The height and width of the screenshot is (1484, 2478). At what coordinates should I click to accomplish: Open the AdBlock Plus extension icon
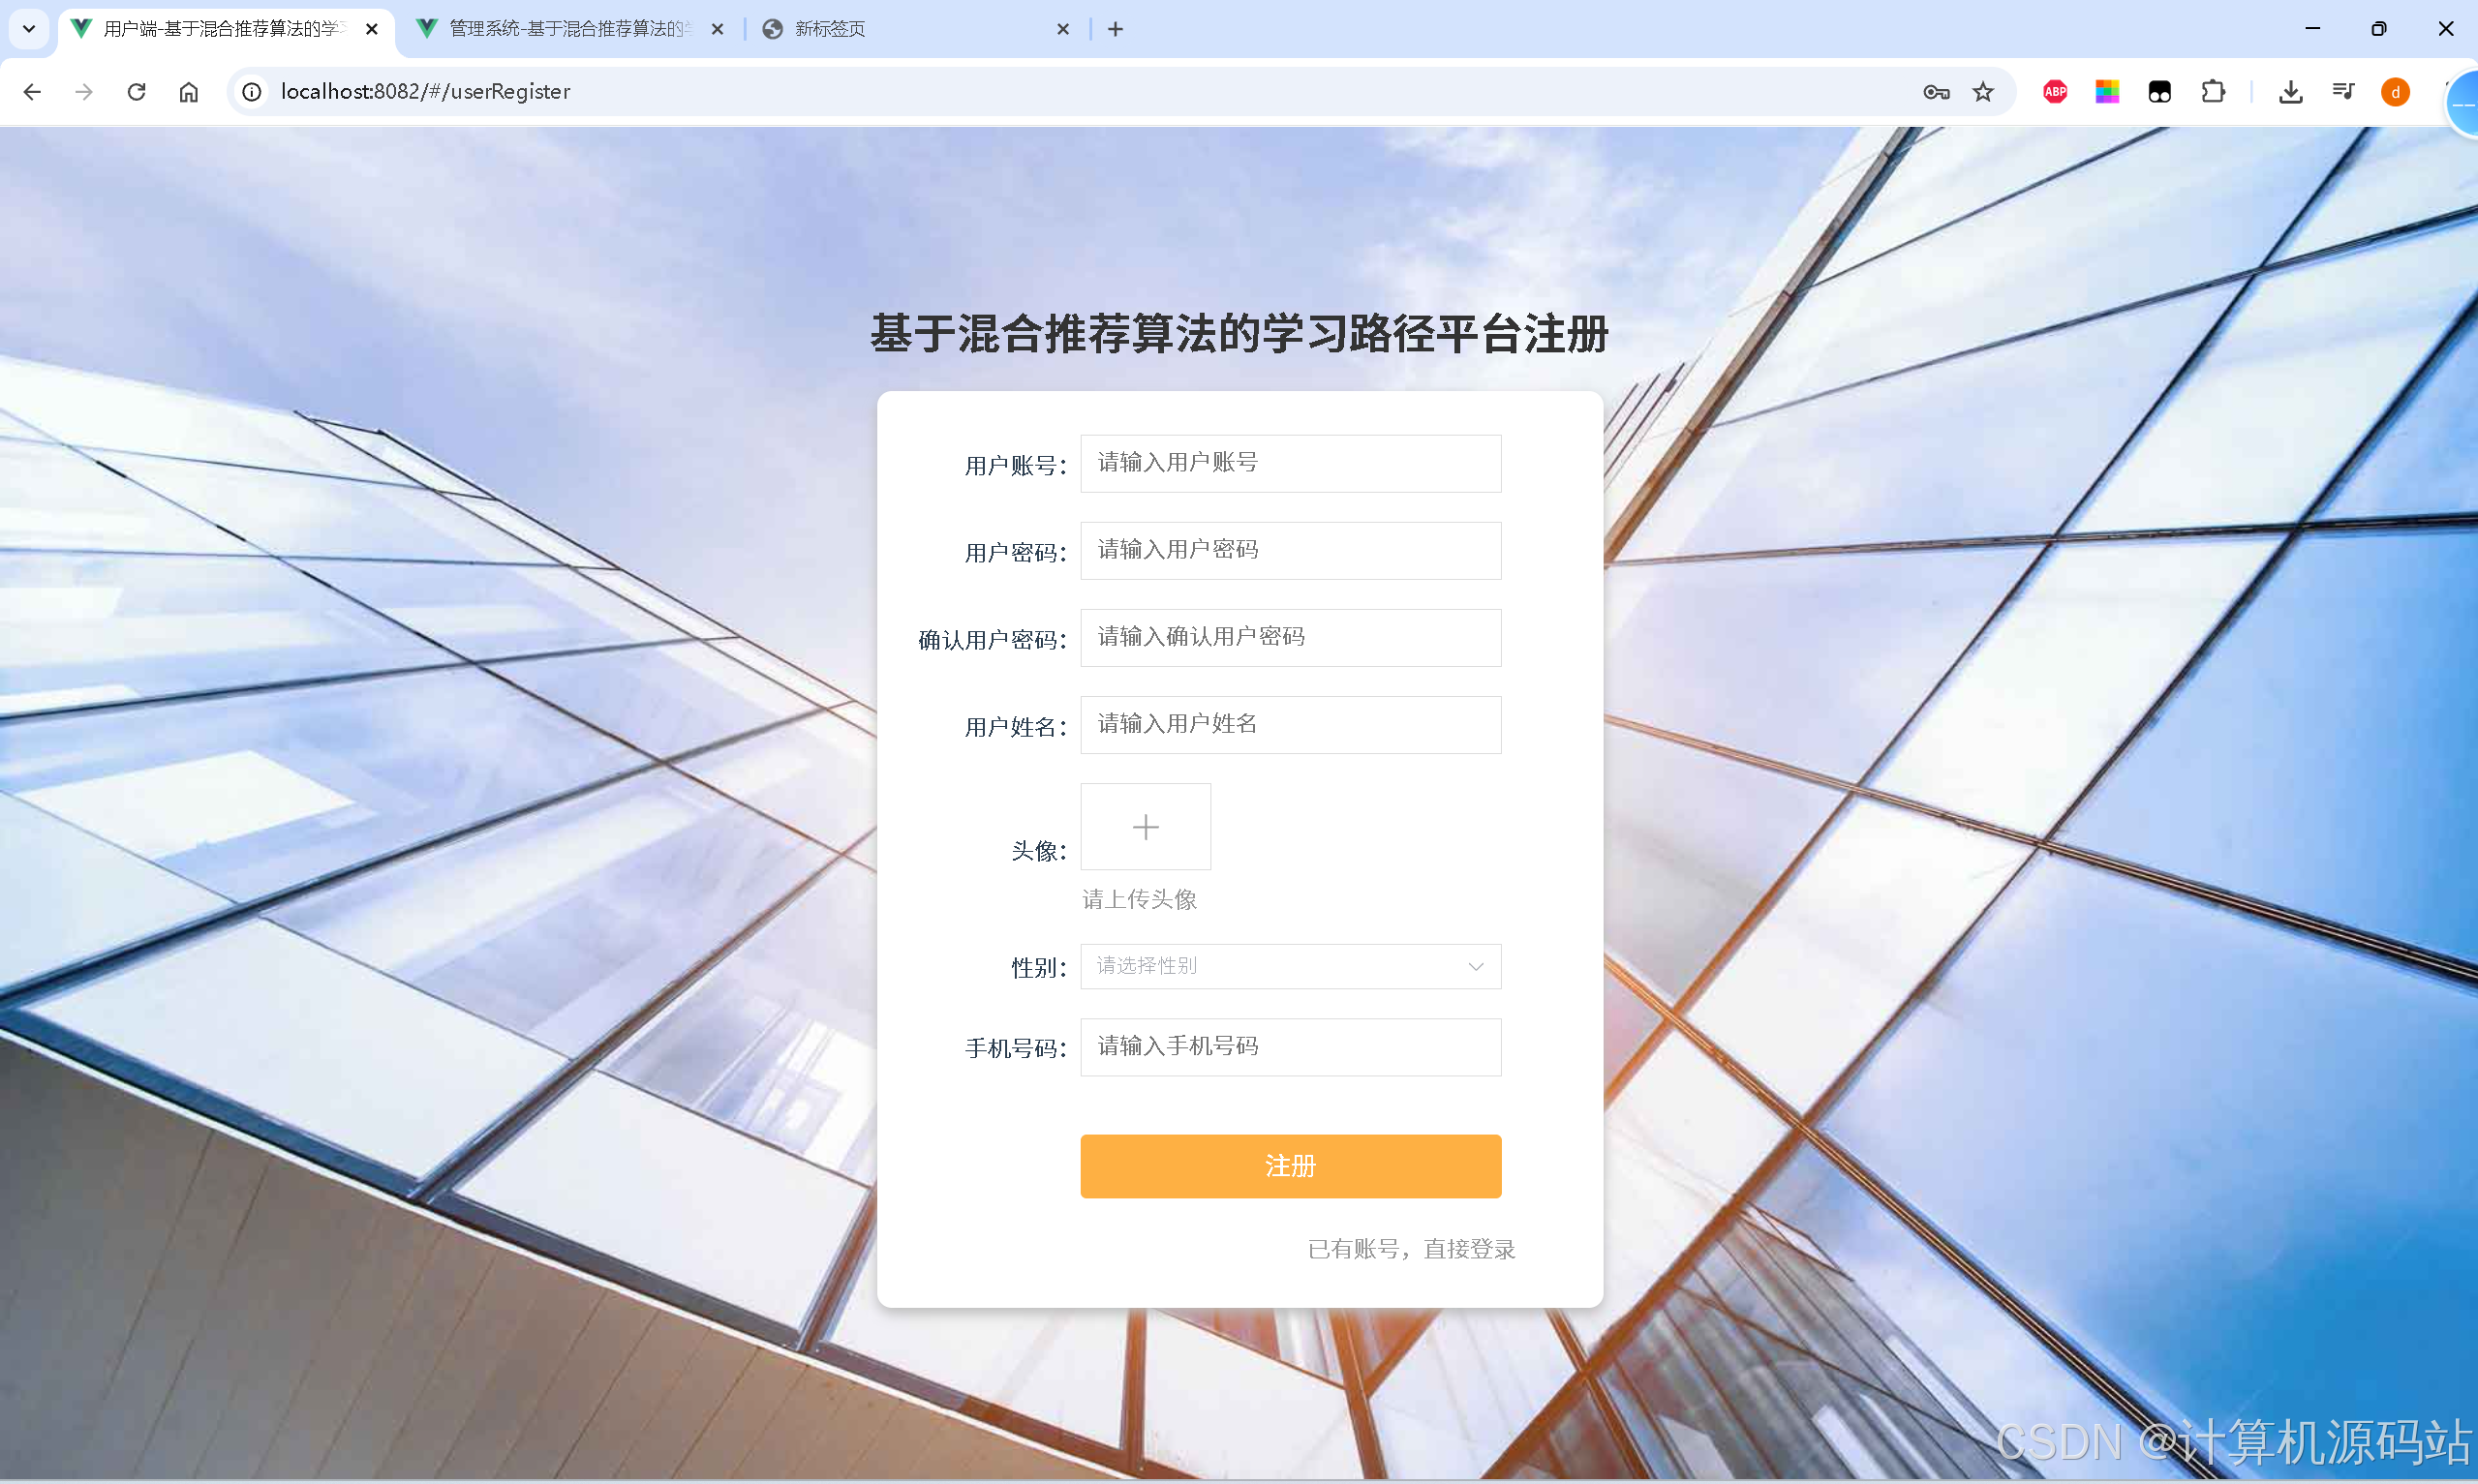2054,91
